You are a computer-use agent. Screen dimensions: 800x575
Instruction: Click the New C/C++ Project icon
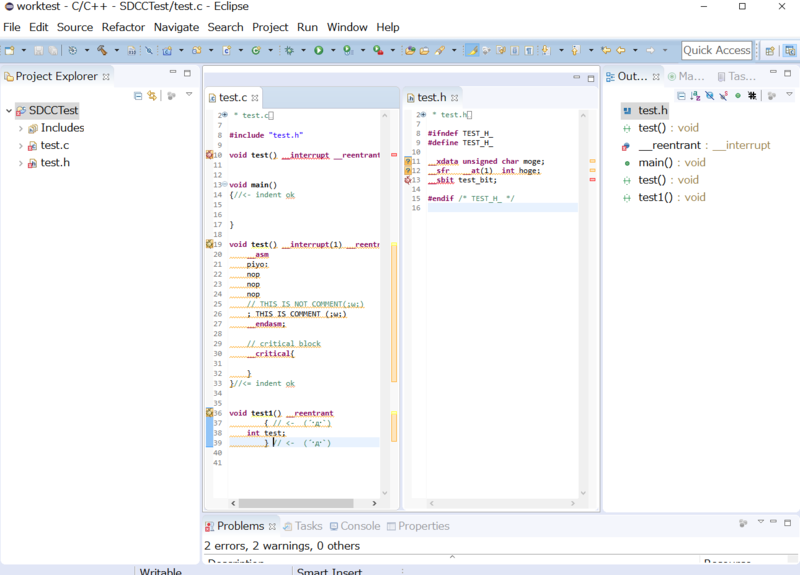(x=167, y=50)
